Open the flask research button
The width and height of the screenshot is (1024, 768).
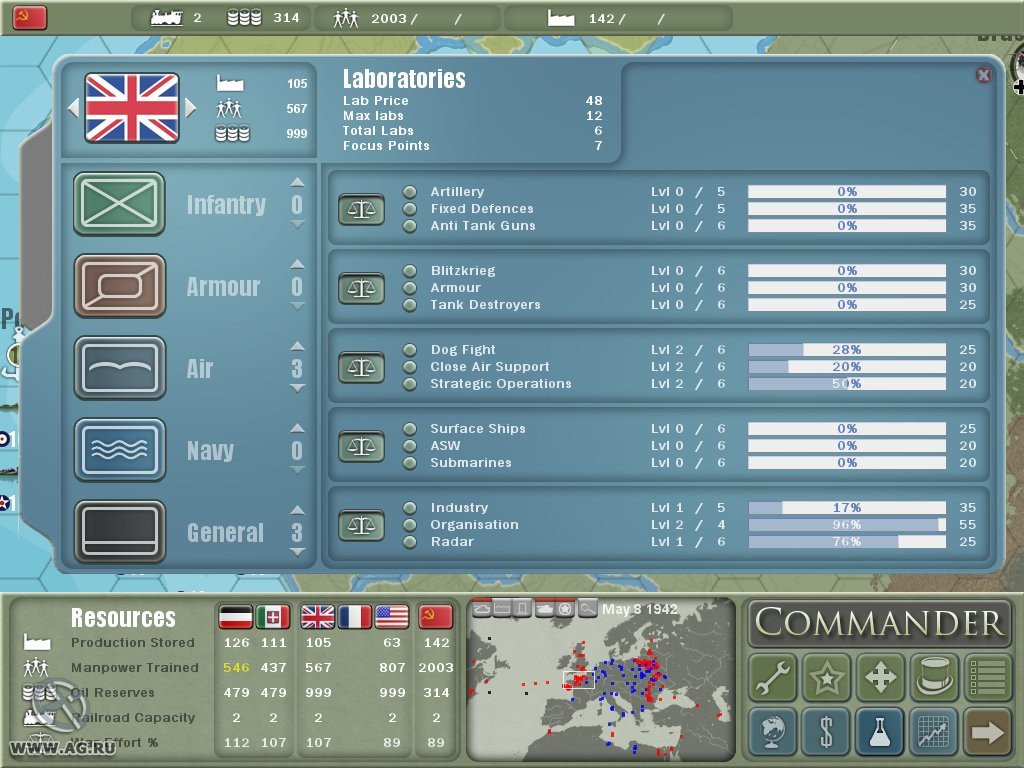pos(880,731)
